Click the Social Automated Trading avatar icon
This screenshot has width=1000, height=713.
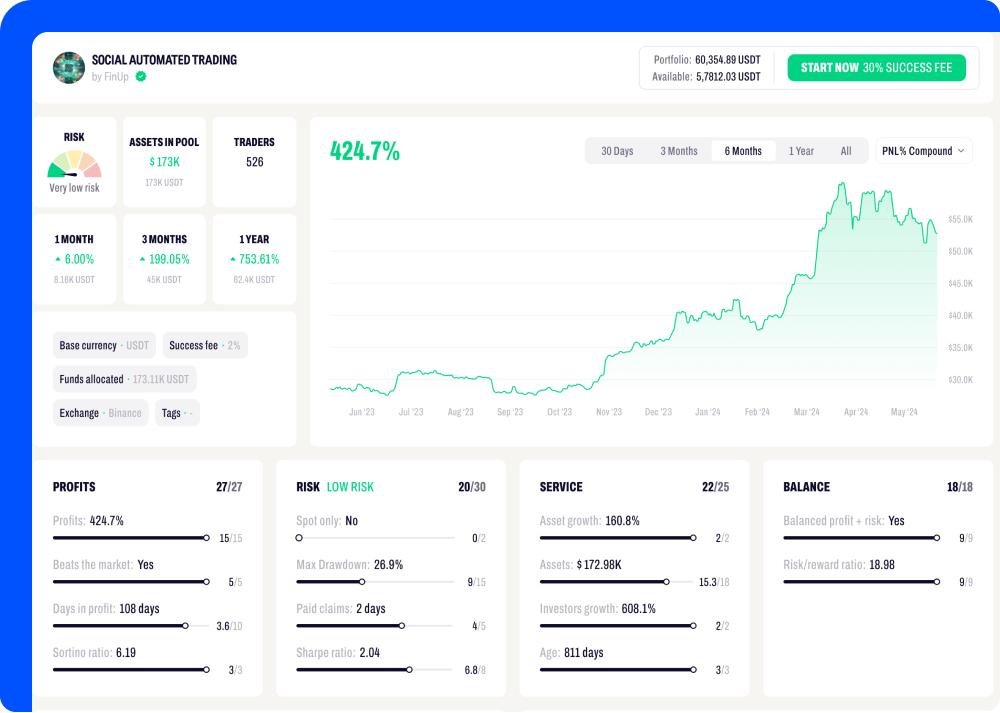(x=68, y=68)
